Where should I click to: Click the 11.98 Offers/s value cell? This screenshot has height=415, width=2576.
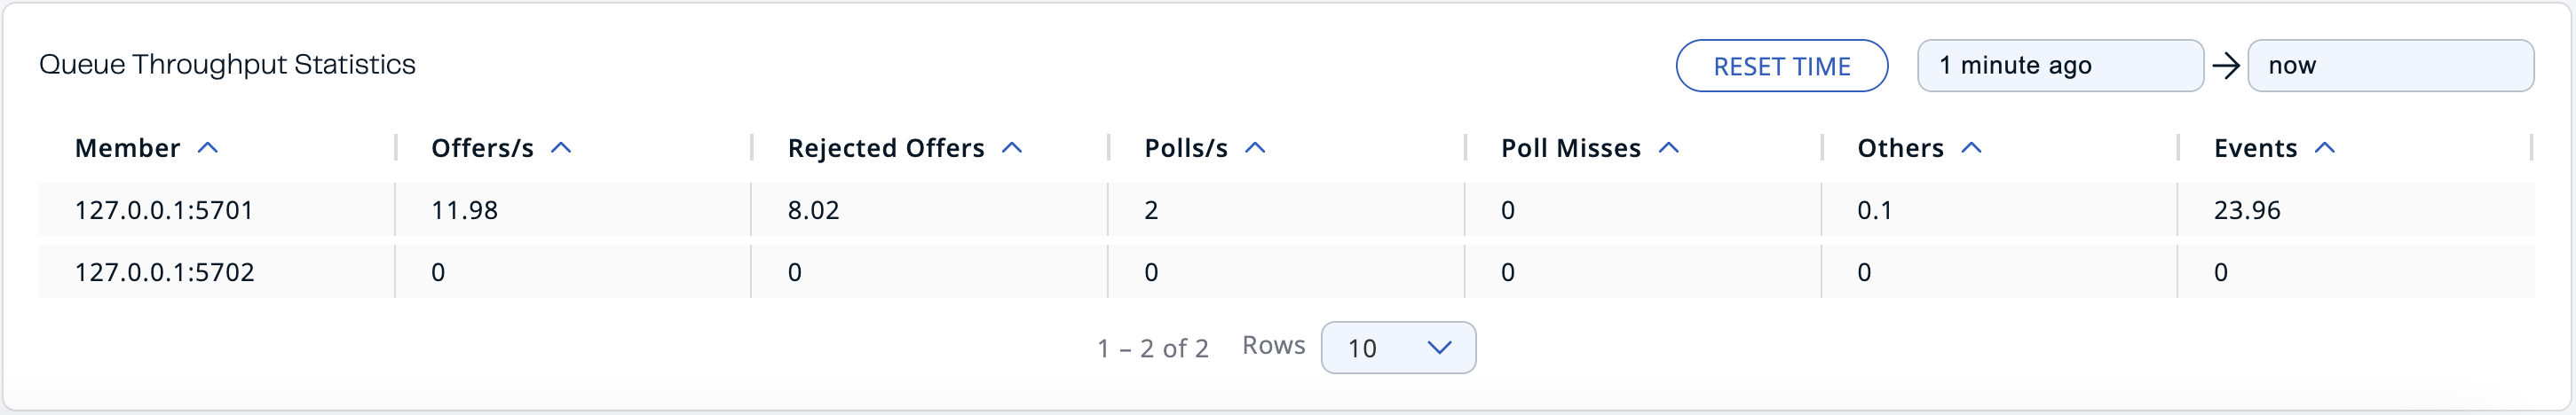(464, 210)
